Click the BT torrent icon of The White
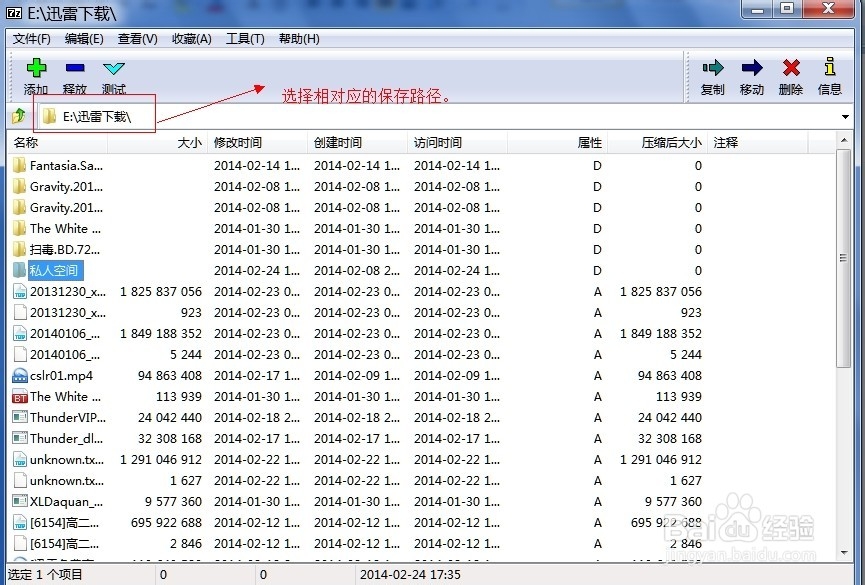This screenshot has width=865, height=585. 20,397
